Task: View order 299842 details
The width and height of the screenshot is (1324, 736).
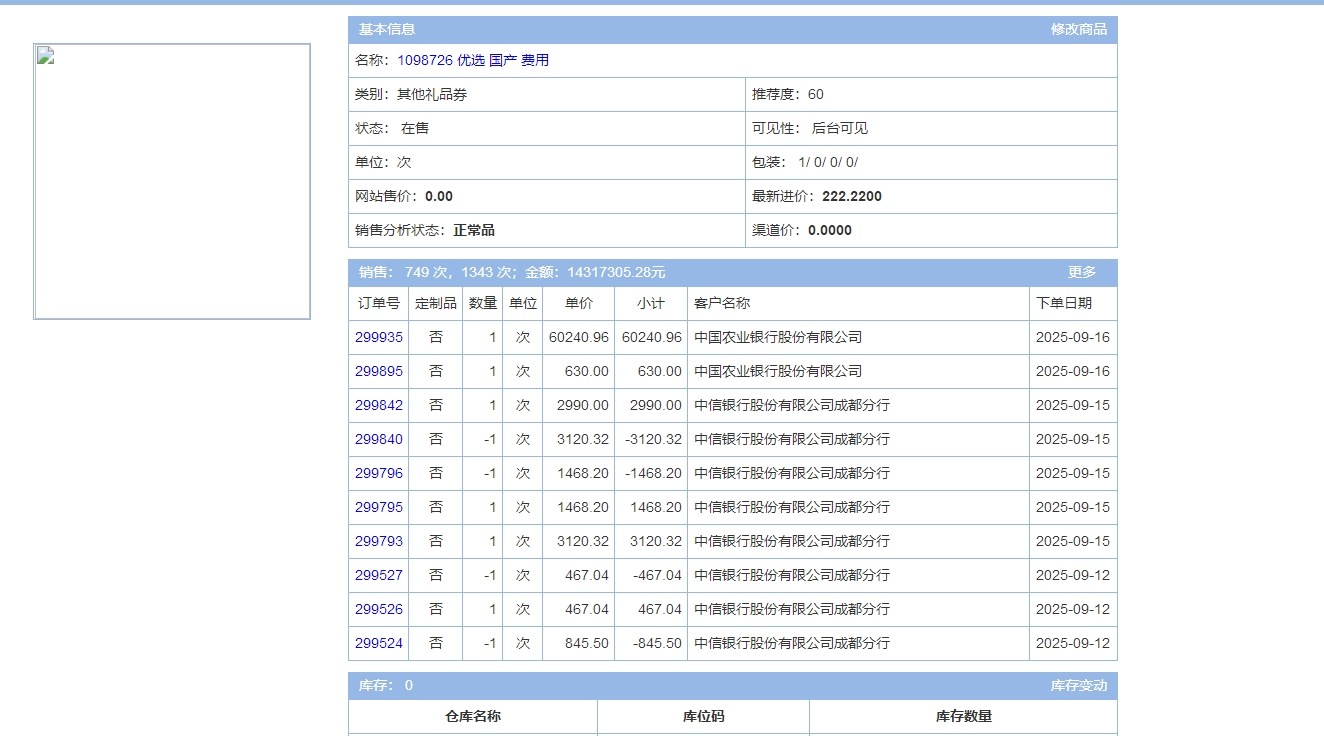Action: pyautogui.click(x=378, y=406)
